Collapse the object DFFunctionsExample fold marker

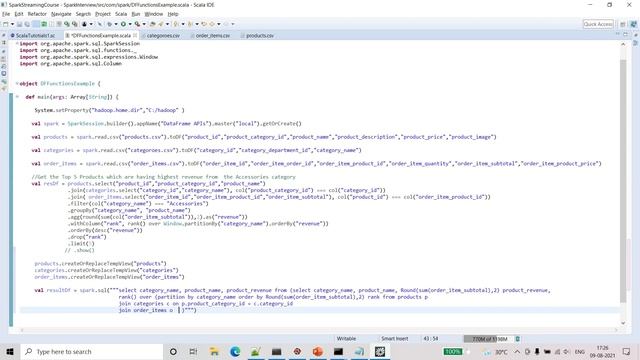[x=17, y=83]
